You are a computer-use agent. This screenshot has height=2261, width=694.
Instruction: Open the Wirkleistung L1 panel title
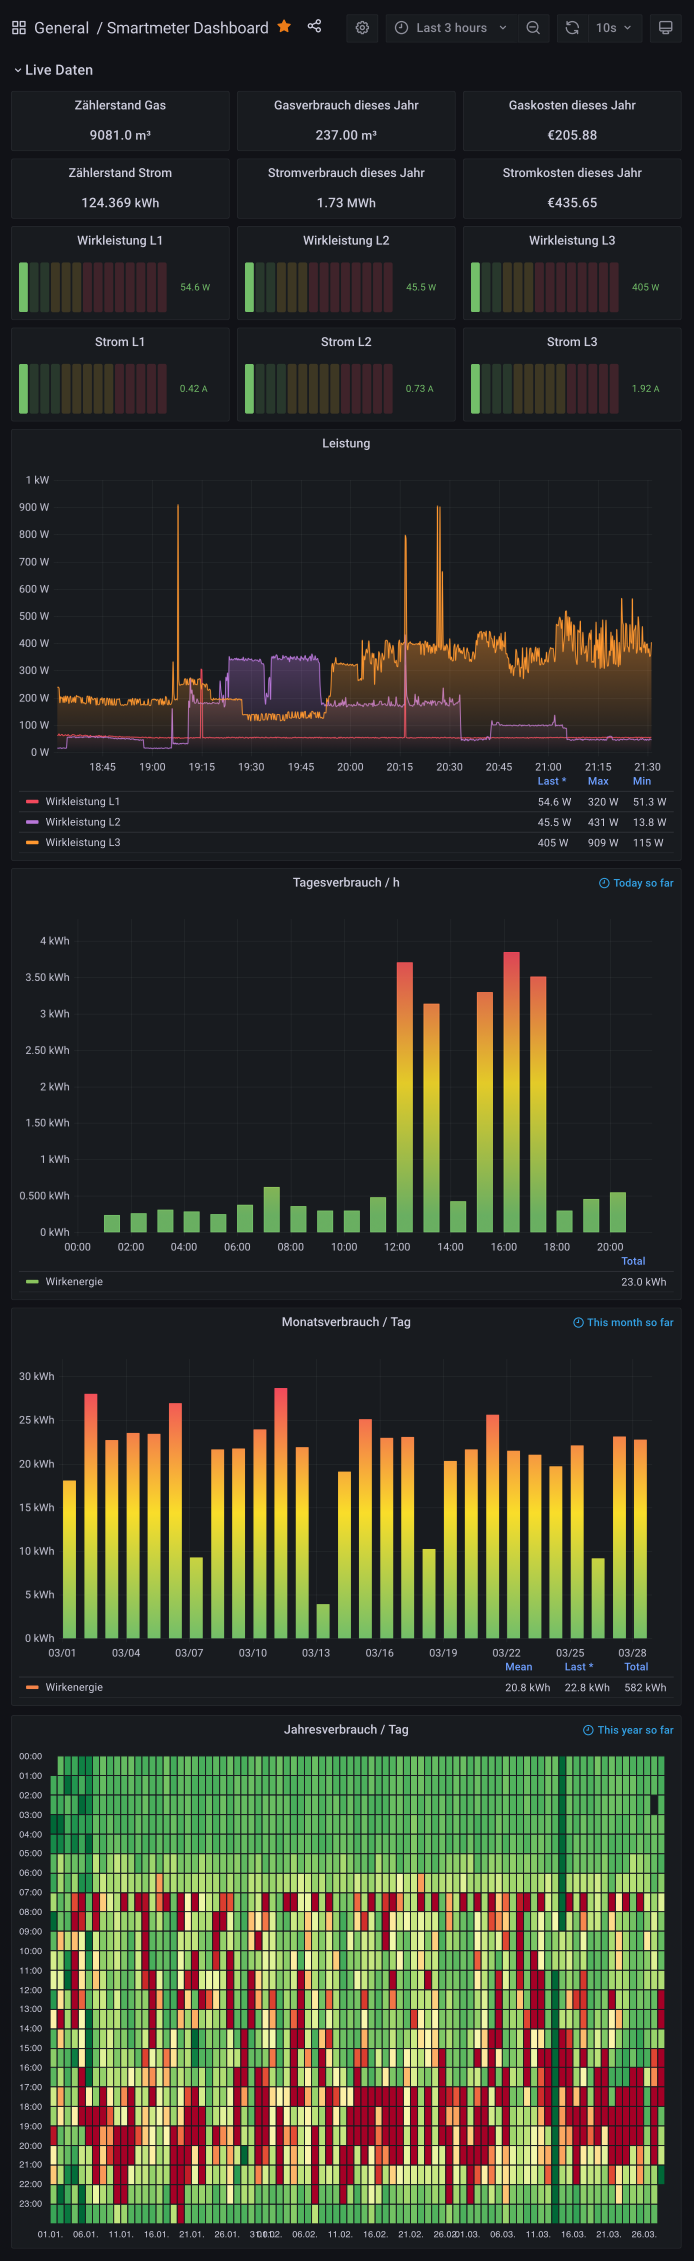point(120,241)
